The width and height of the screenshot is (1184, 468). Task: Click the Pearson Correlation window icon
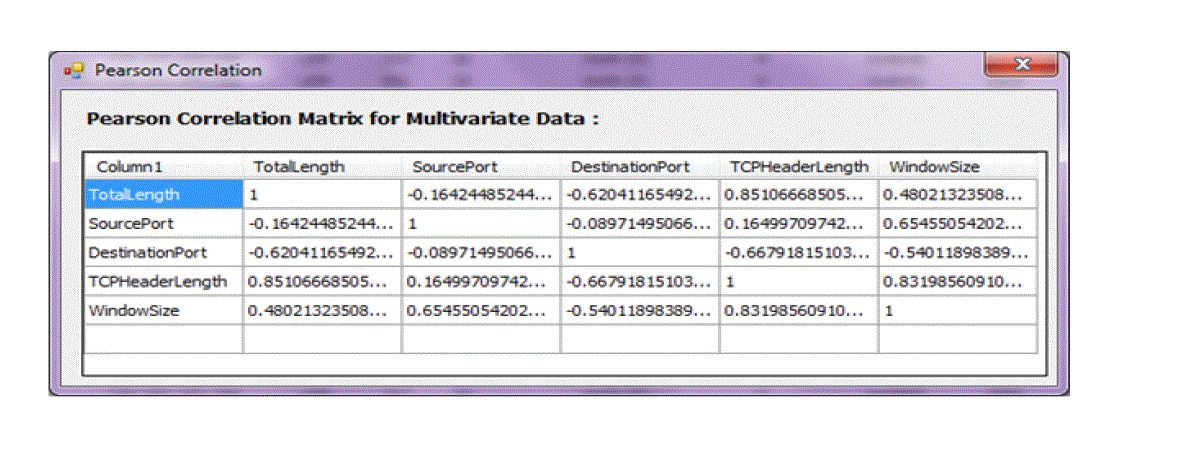point(73,71)
